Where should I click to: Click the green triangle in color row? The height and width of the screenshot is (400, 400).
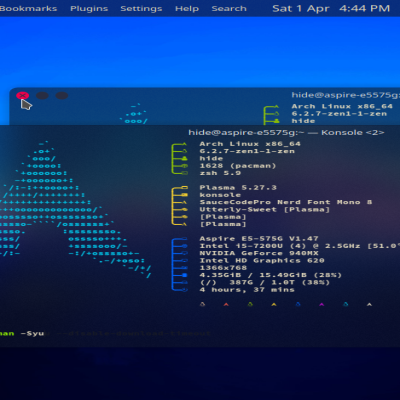click(x=250, y=304)
